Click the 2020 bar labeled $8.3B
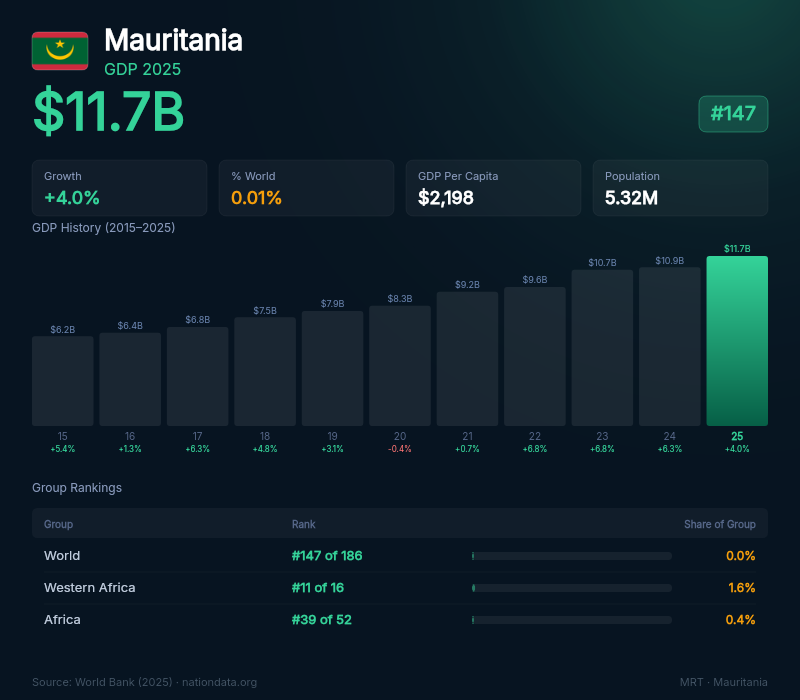The image size is (800, 700). pos(399,365)
